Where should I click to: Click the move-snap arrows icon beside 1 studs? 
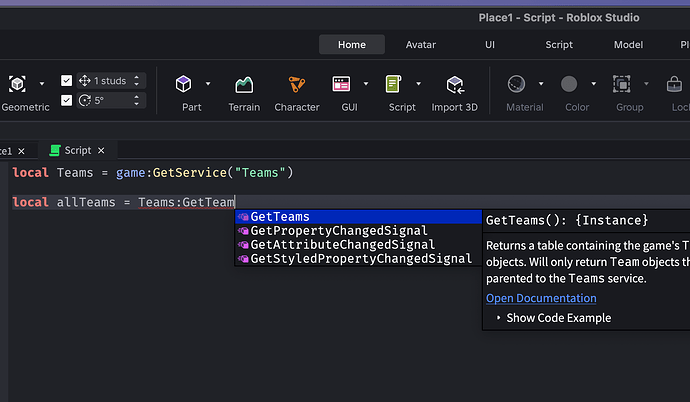[84, 80]
